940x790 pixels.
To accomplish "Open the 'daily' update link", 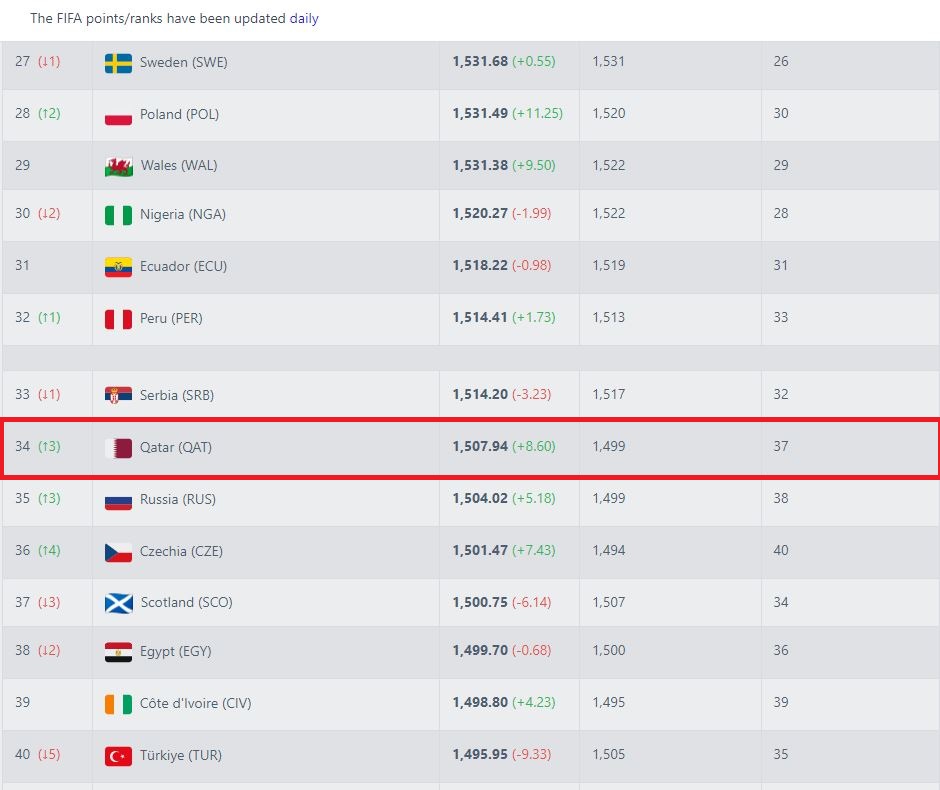I will [304, 18].
